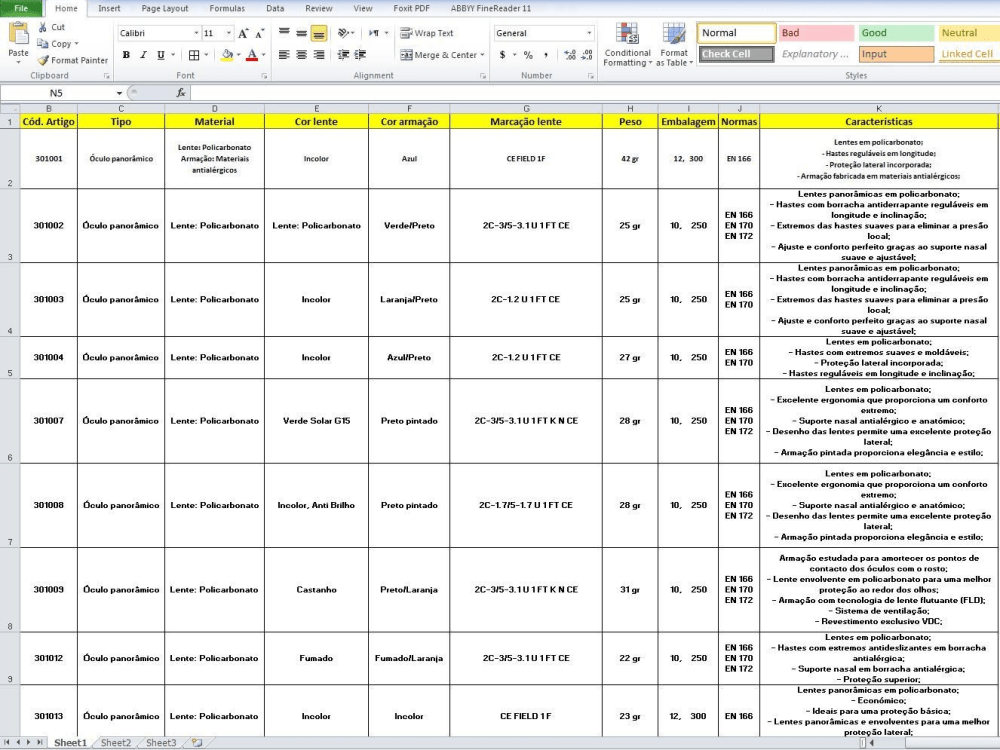Screen dimensions: 1000x750
Task: Click the Name Box showing N5
Action: tap(56, 93)
